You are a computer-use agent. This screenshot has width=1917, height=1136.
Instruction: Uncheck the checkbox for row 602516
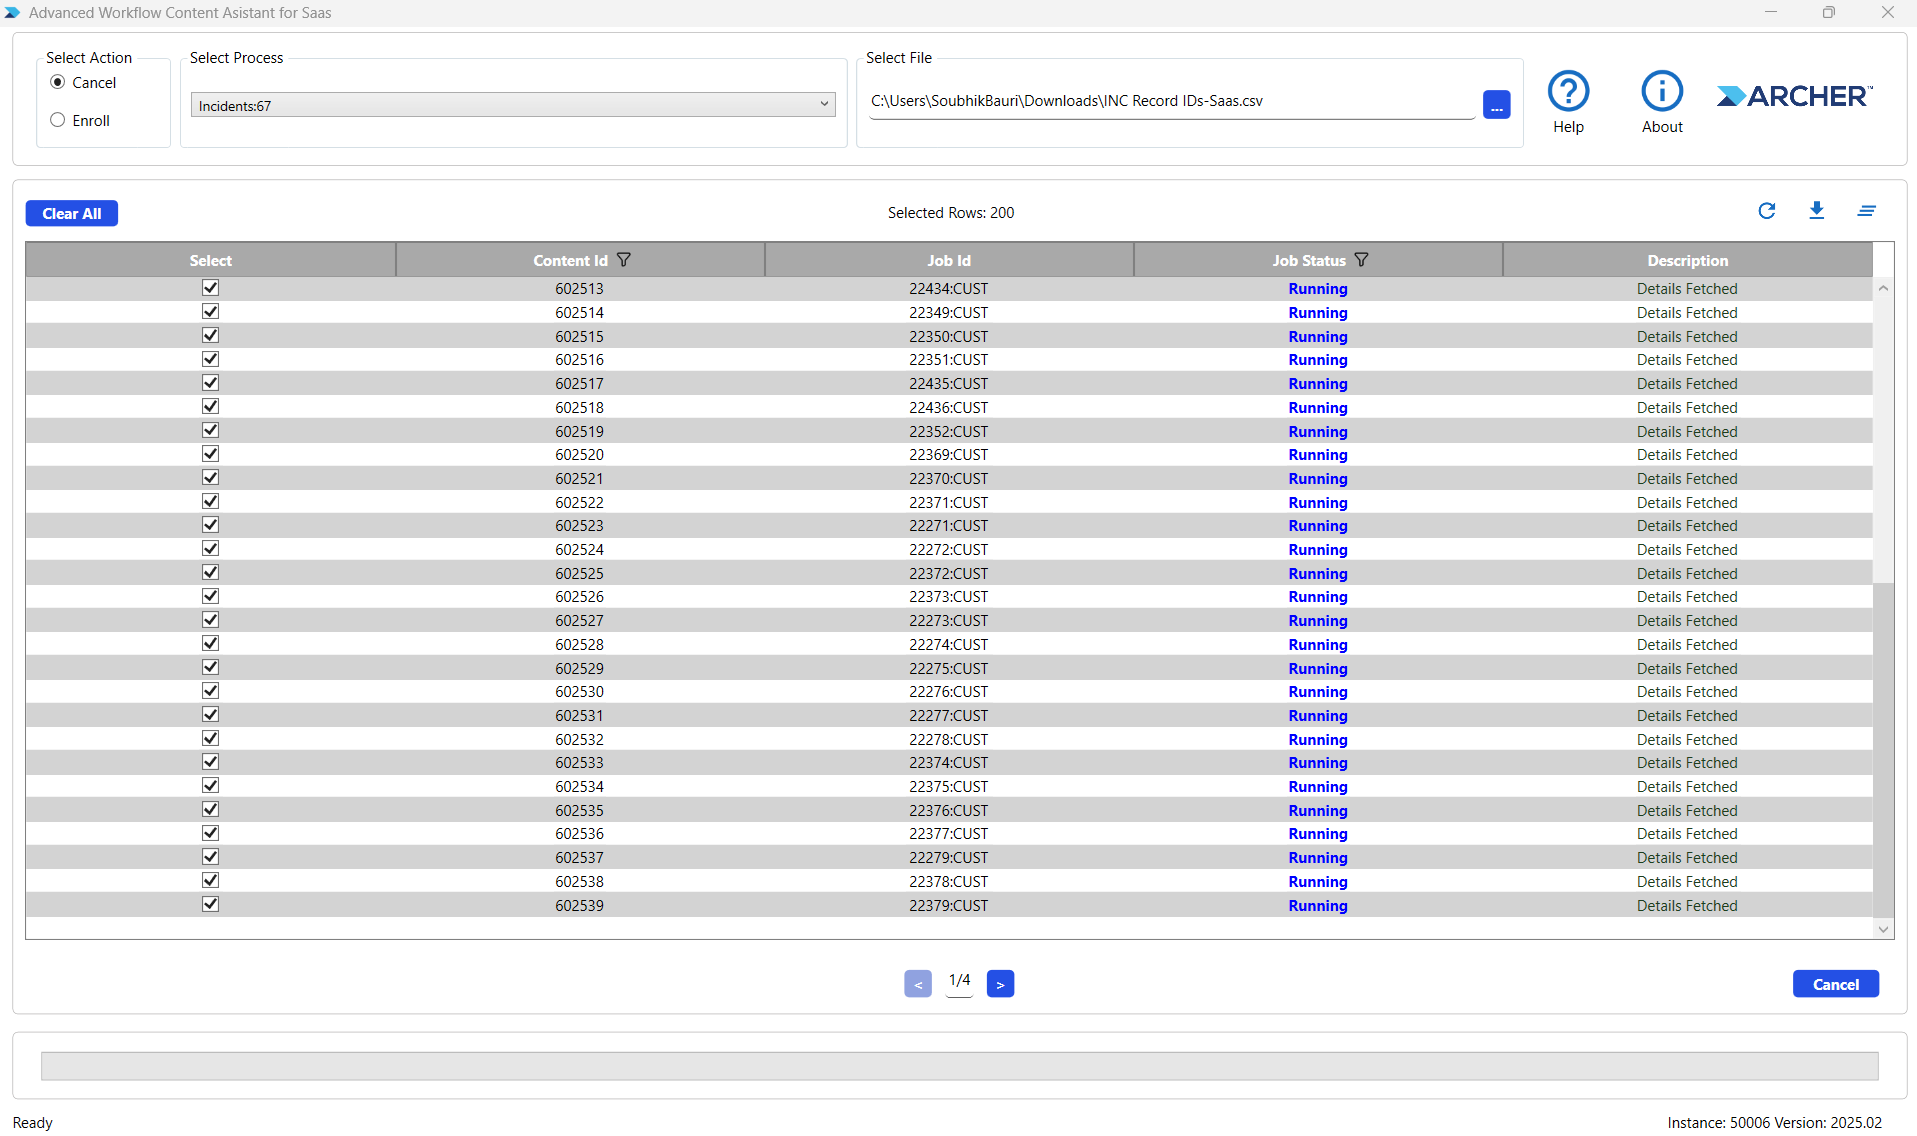click(210, 359)
